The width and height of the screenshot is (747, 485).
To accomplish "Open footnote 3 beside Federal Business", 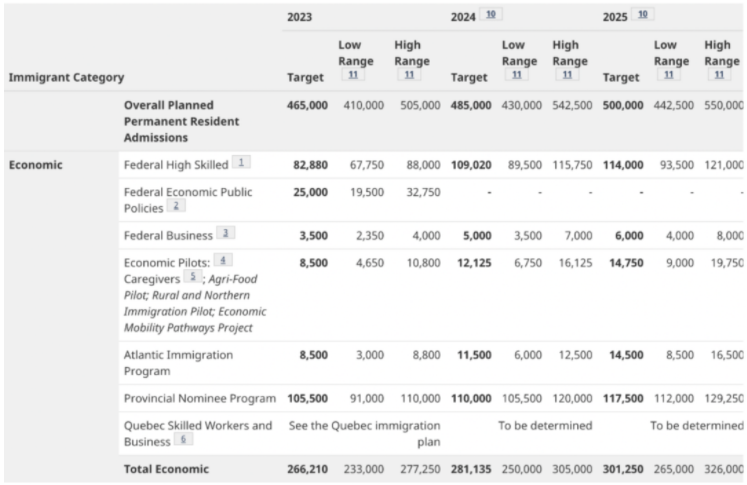I will pyautogui.click(x=225, y=232).
